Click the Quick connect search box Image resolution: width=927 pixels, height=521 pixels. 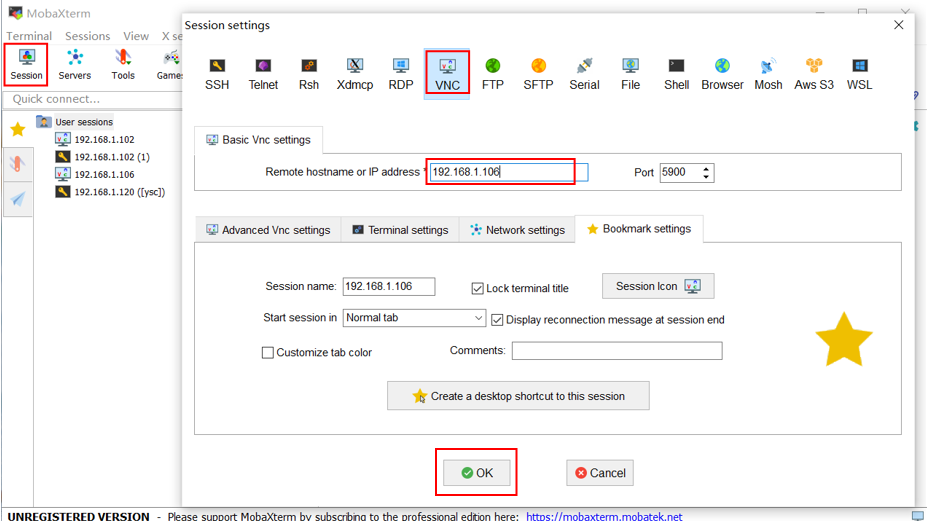click(x=93, y=99)
